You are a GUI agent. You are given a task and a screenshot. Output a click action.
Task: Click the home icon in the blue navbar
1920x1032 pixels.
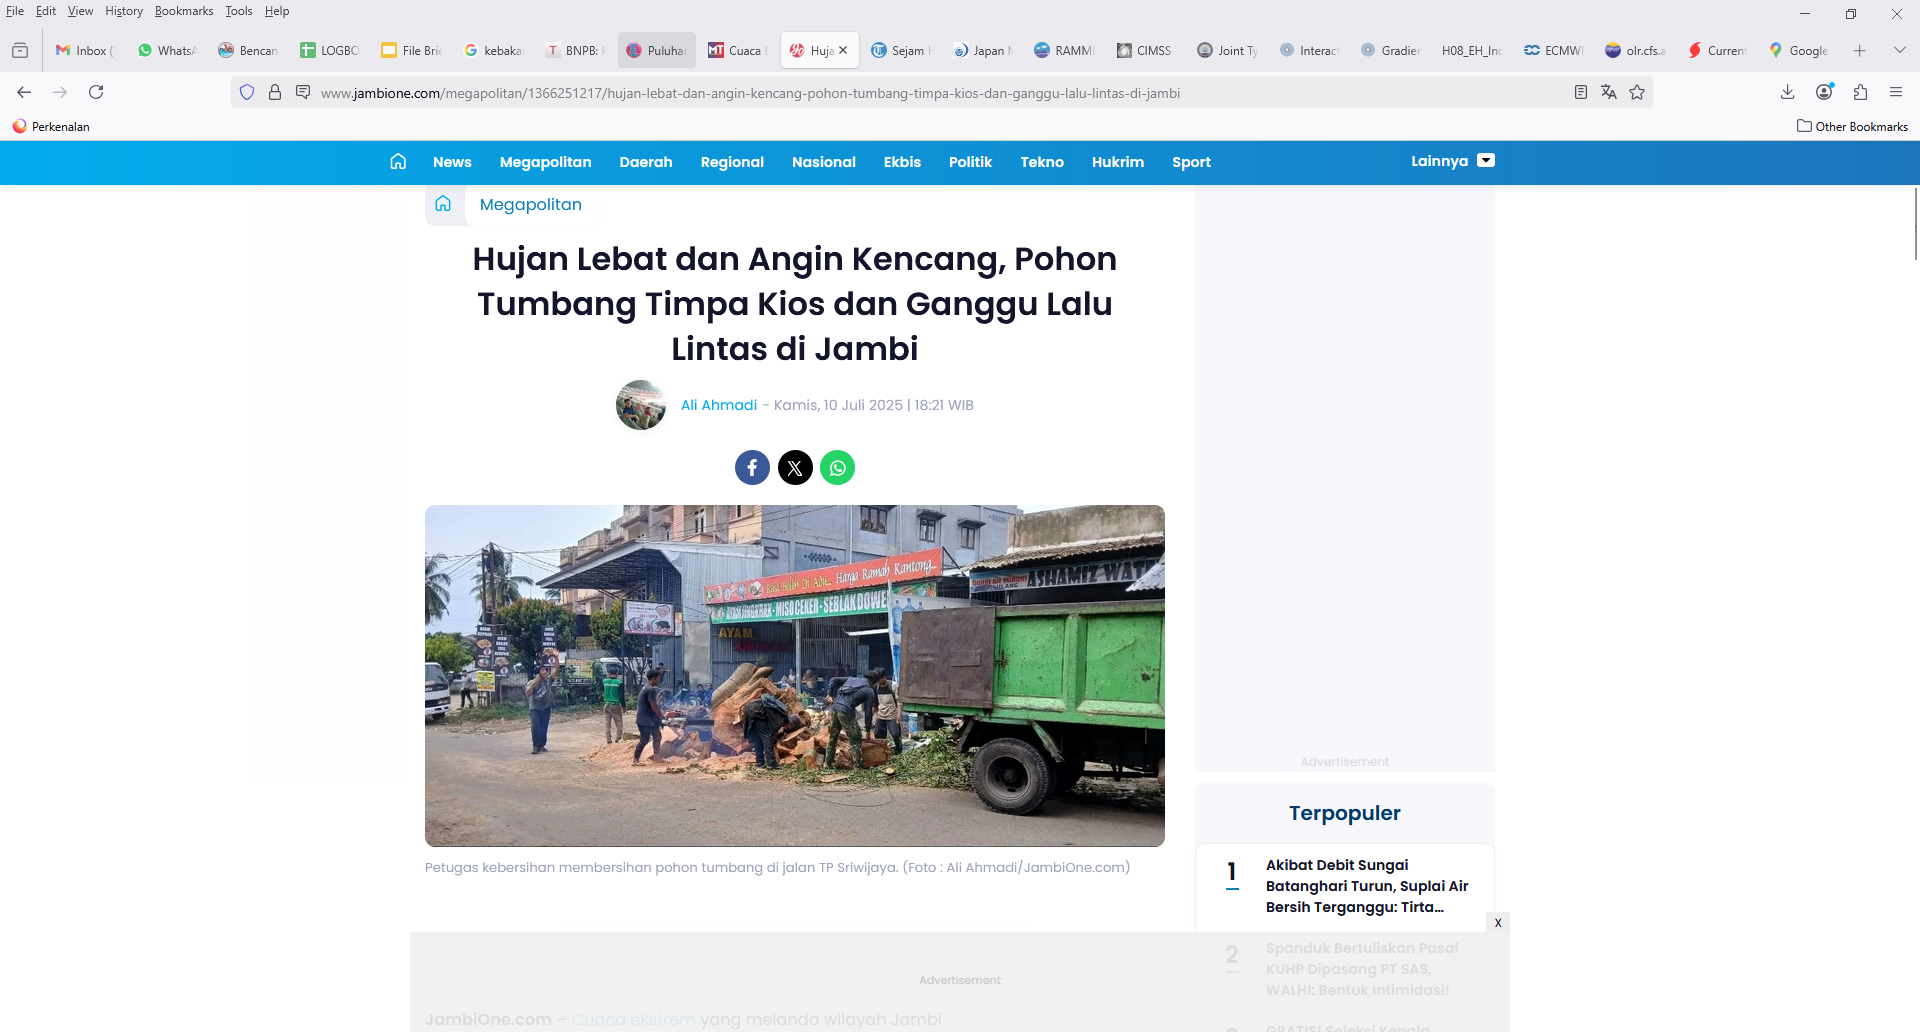[398, 161]
